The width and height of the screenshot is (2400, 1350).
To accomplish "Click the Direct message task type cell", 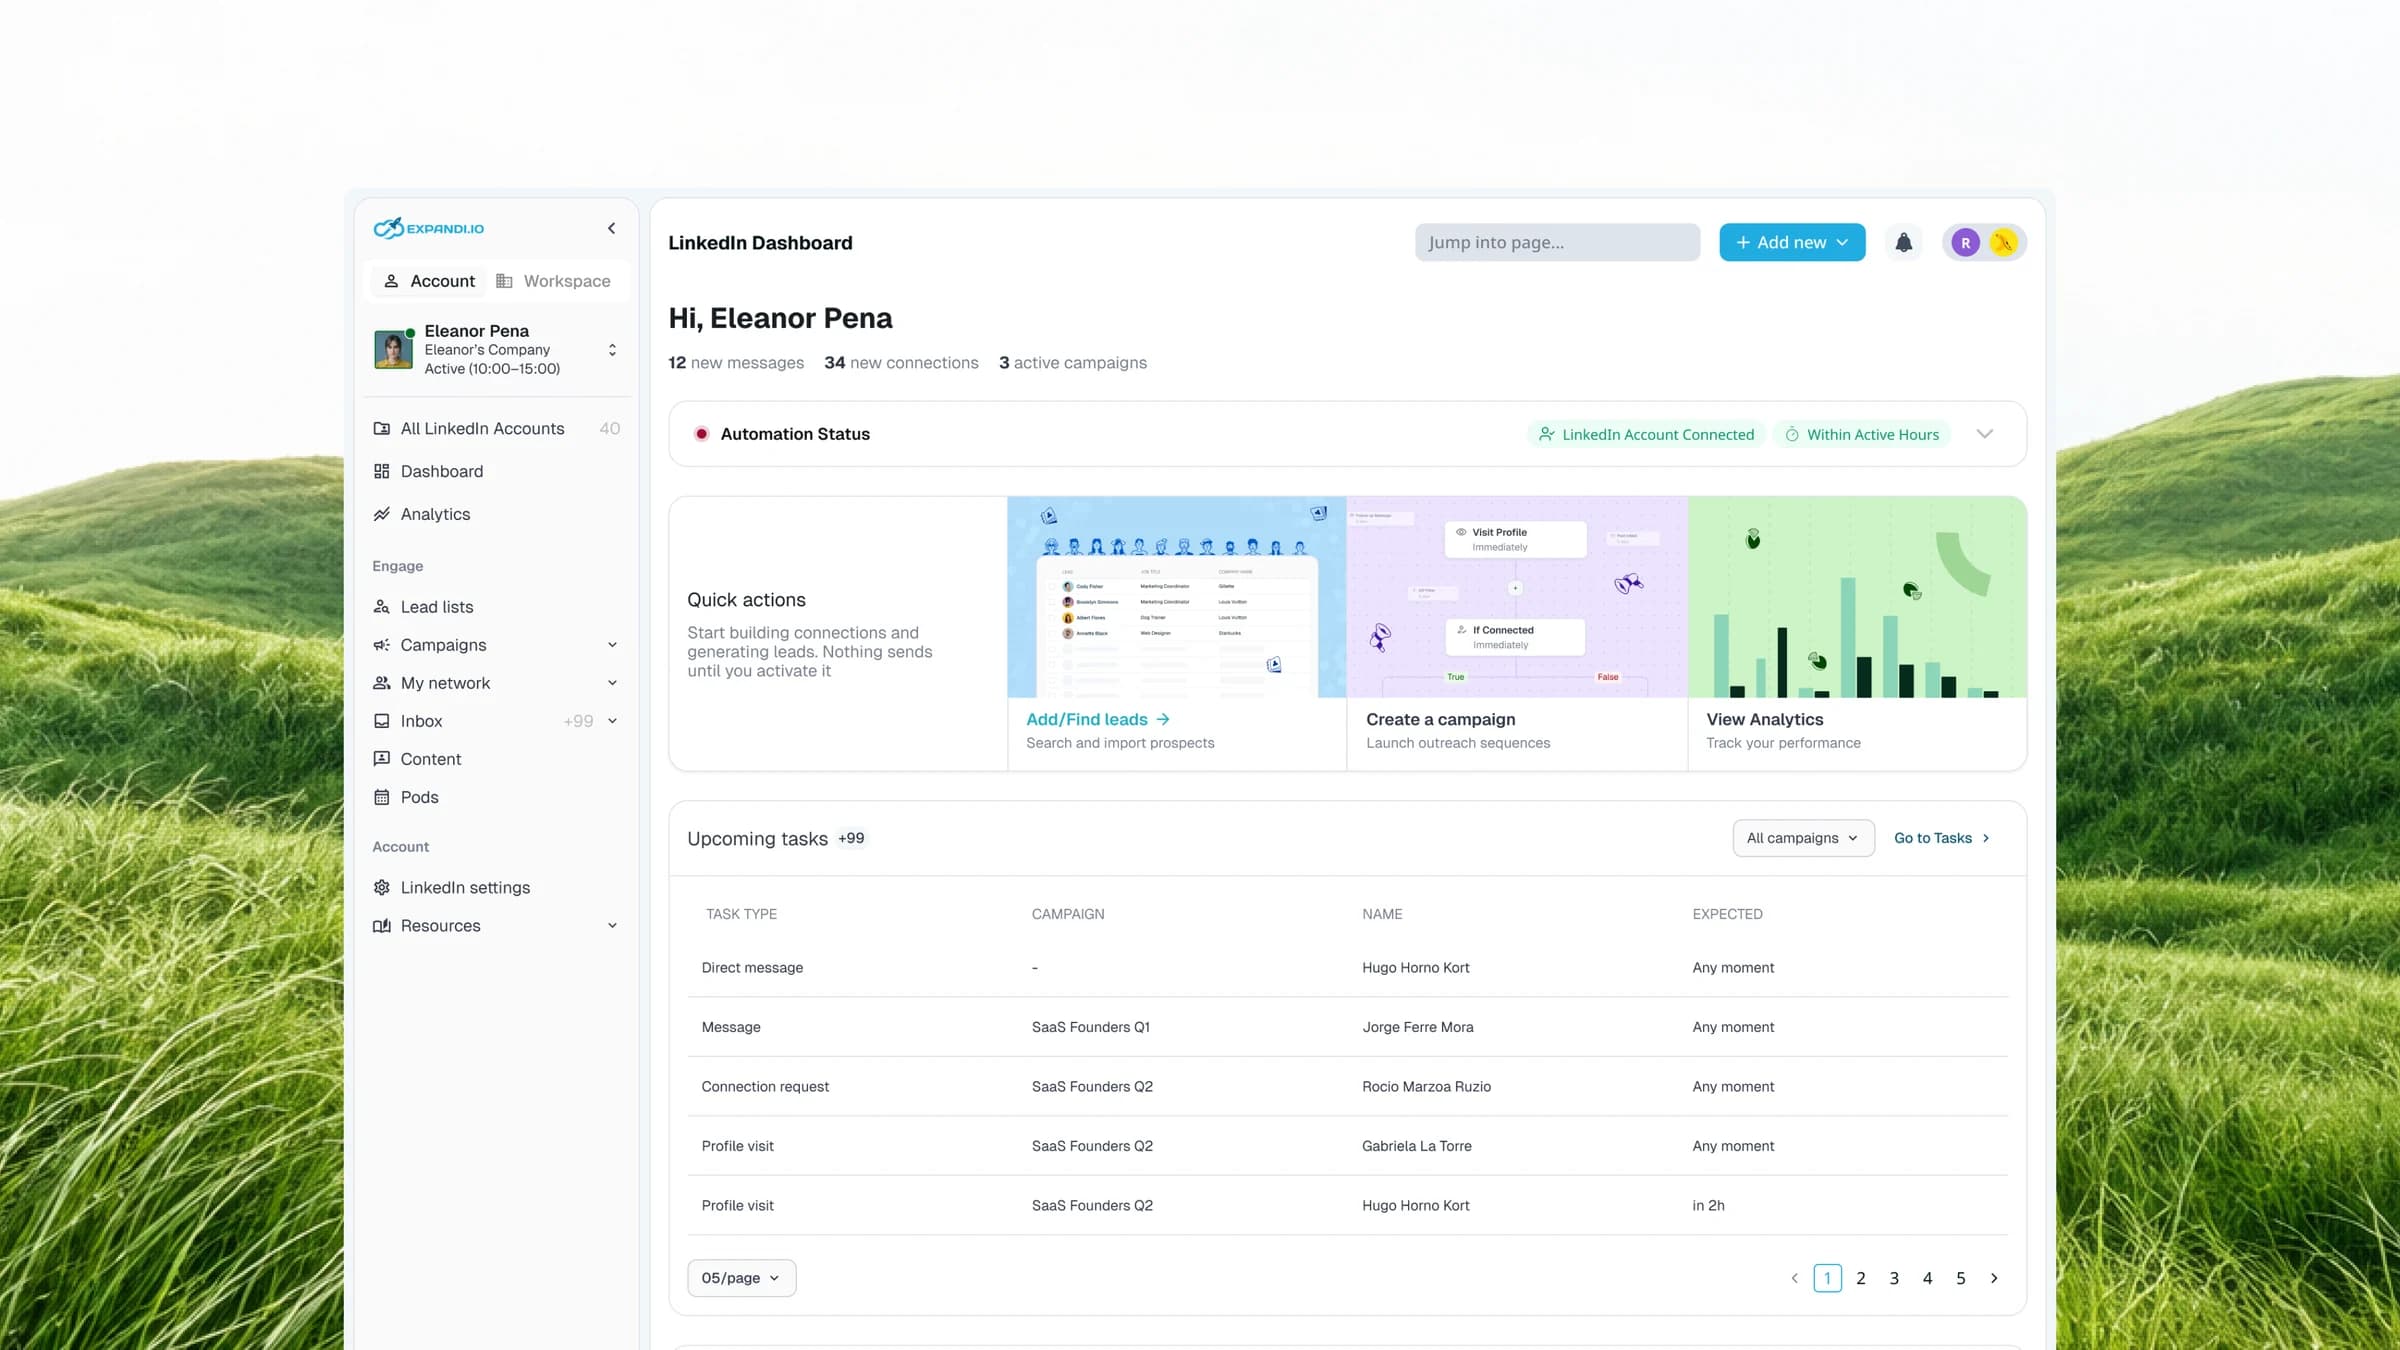I will pyautogui.click(x=752, y=968).
